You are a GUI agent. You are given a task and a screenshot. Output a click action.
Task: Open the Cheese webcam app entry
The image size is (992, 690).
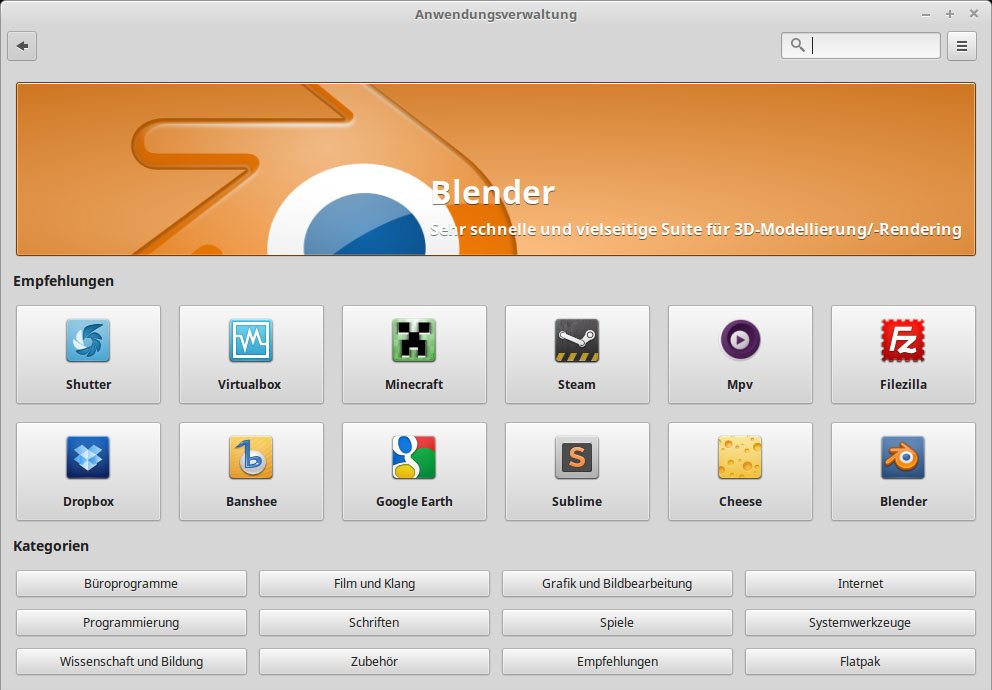click(740, 471)
